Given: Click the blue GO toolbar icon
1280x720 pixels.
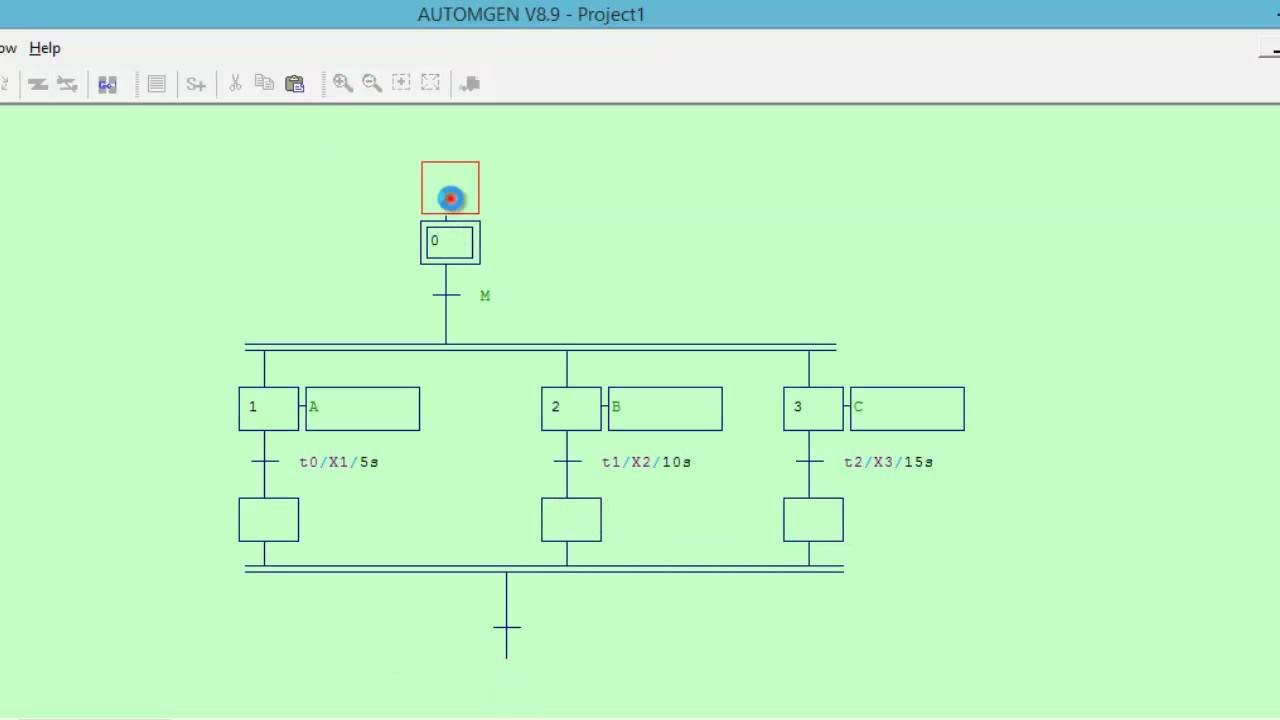Looking at the screenshot, I should [x=107, y=84].
